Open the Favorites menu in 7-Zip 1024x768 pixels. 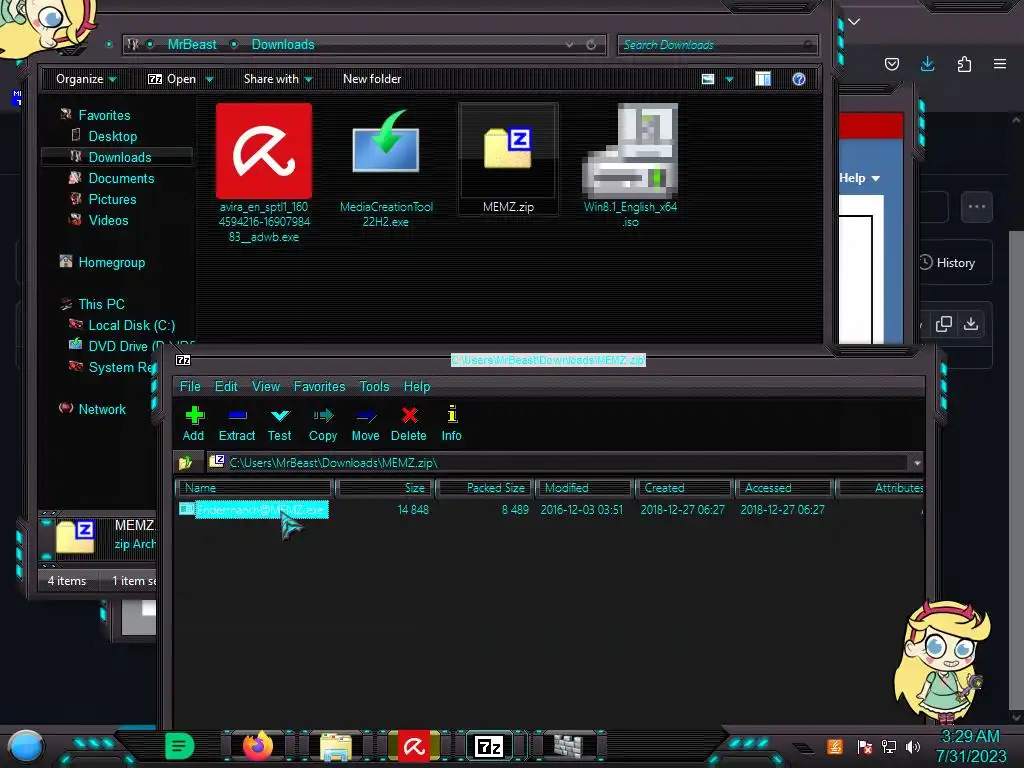tap(319, 387)
